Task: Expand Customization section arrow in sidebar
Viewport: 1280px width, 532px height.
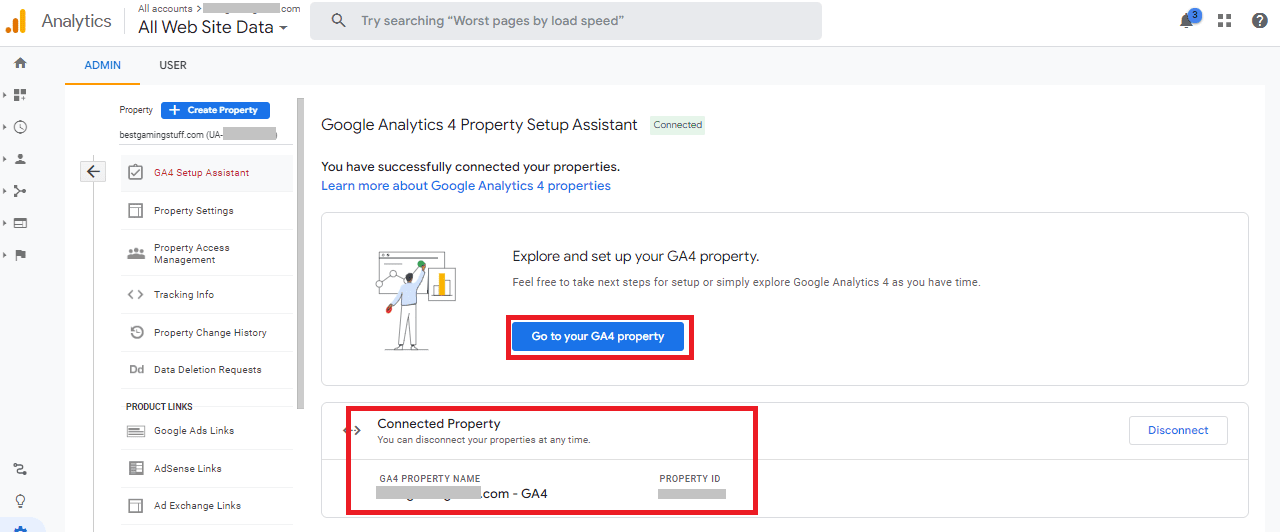Action: coord(5,95)
